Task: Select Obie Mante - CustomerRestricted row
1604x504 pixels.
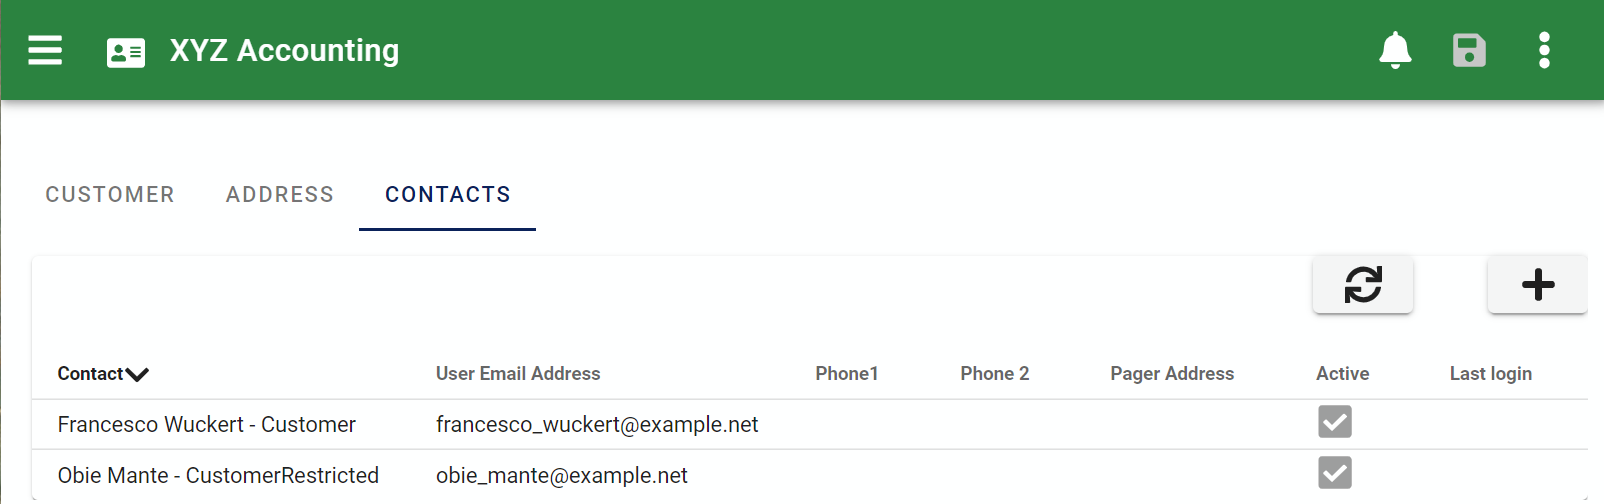Action: click(809, 475)
